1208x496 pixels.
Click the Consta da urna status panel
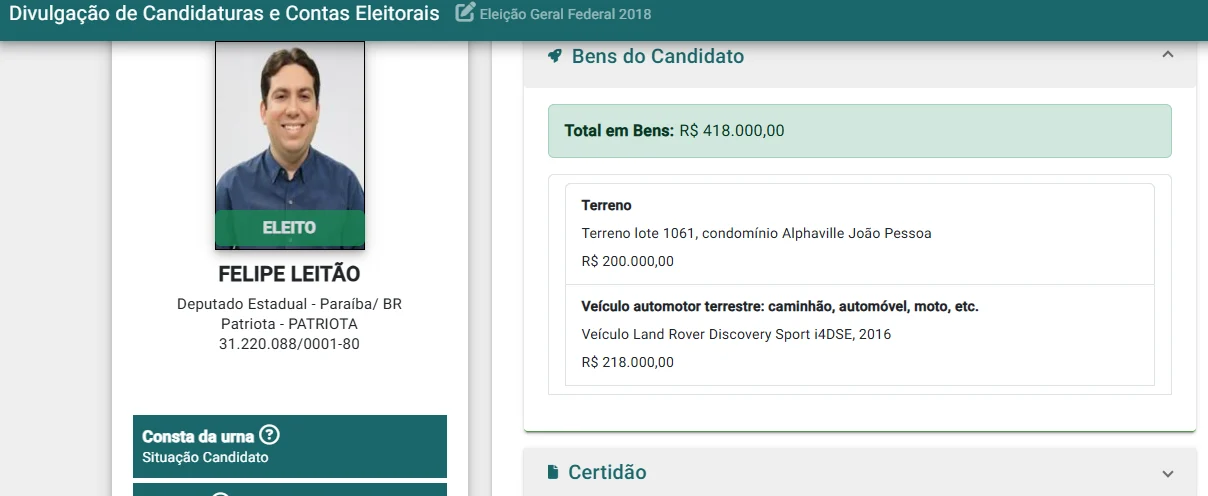pyautogui.click(x=290, y=446)
